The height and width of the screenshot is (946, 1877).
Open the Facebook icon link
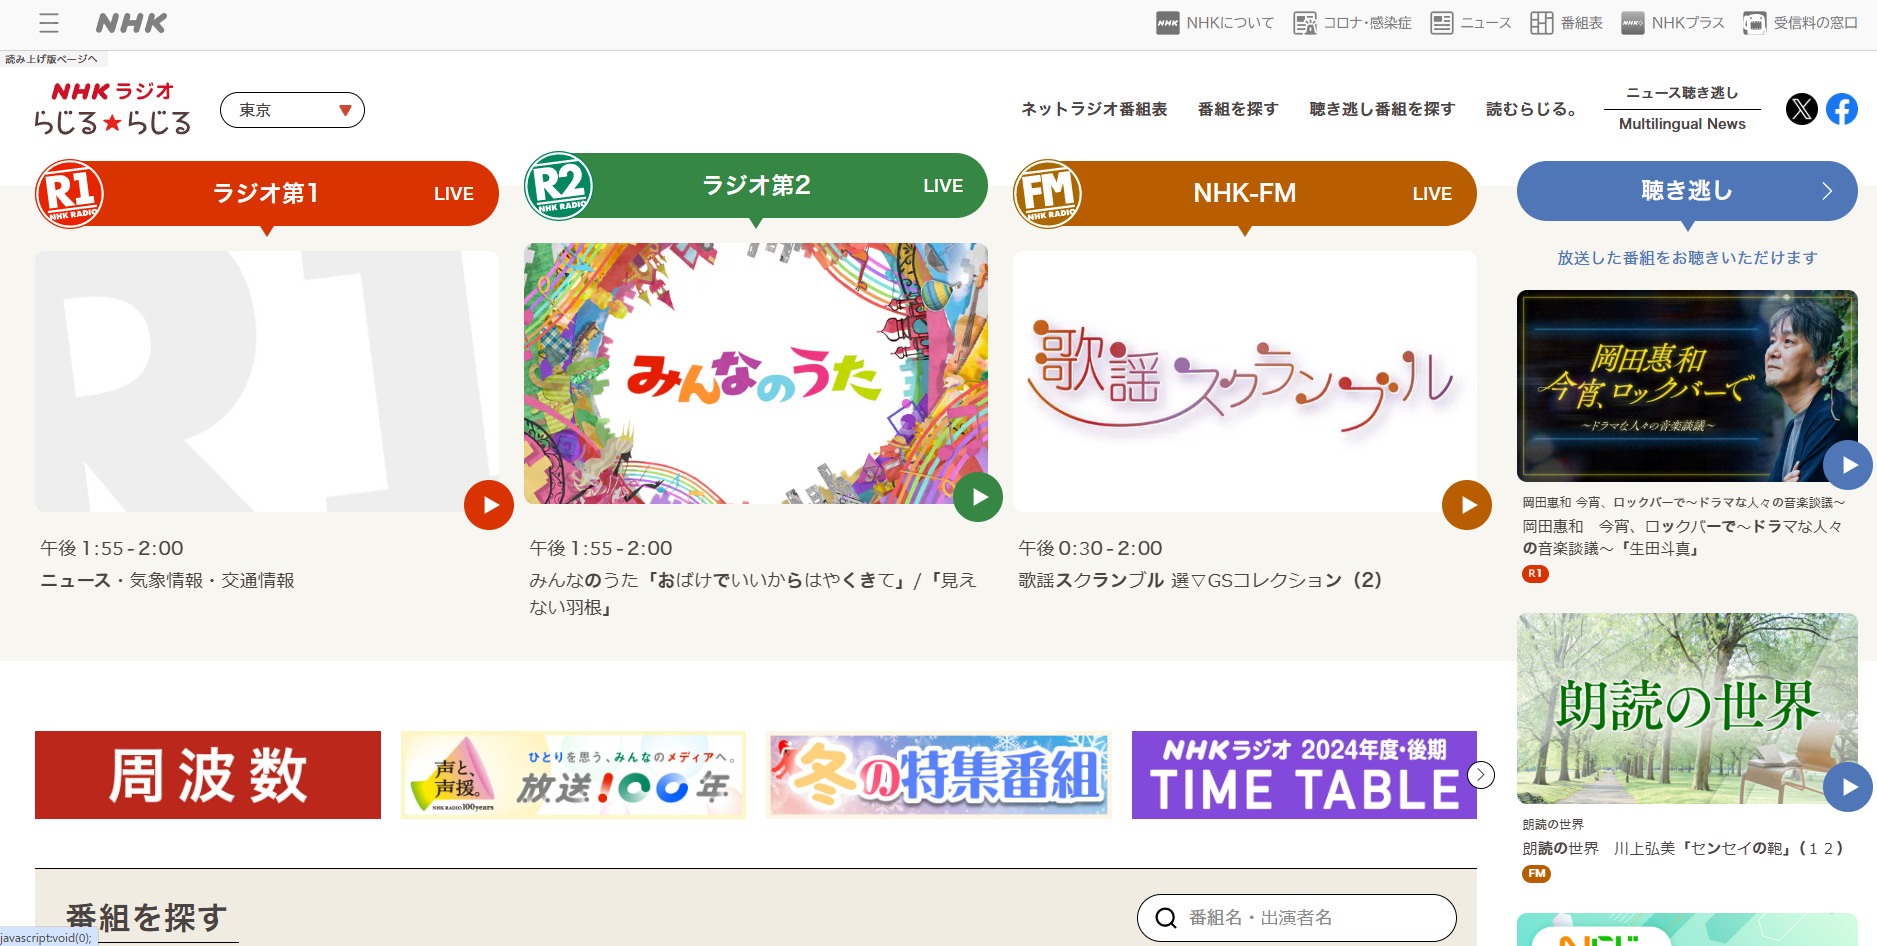1841,109
